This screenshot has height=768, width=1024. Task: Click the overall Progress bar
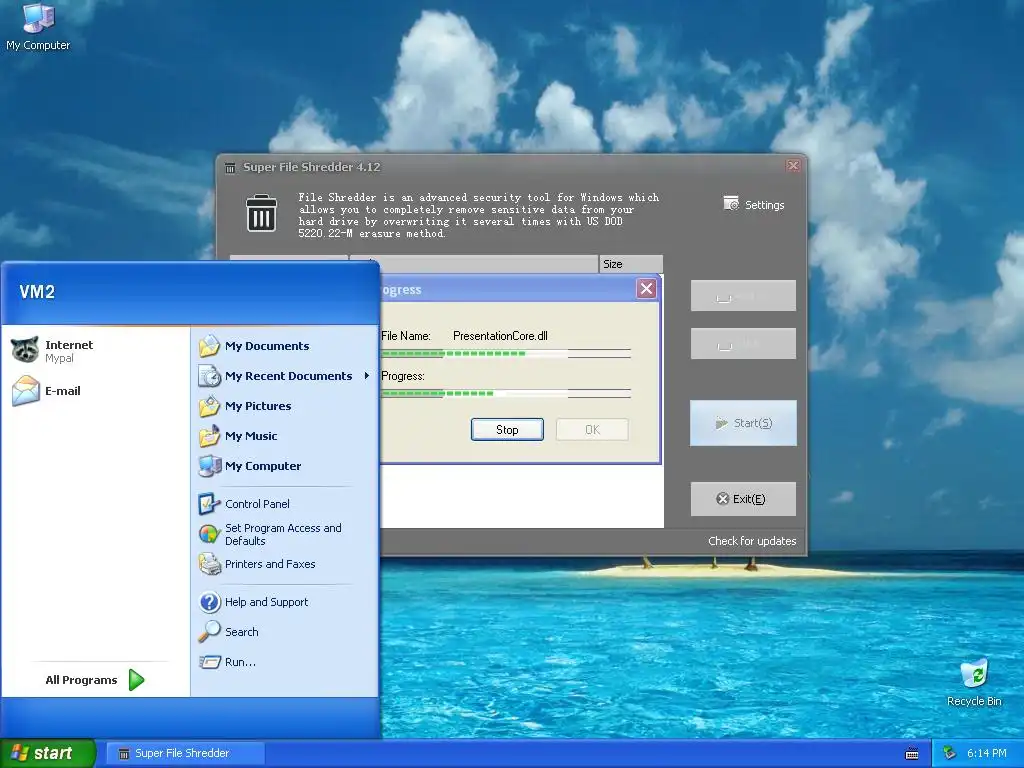point(505,393)
